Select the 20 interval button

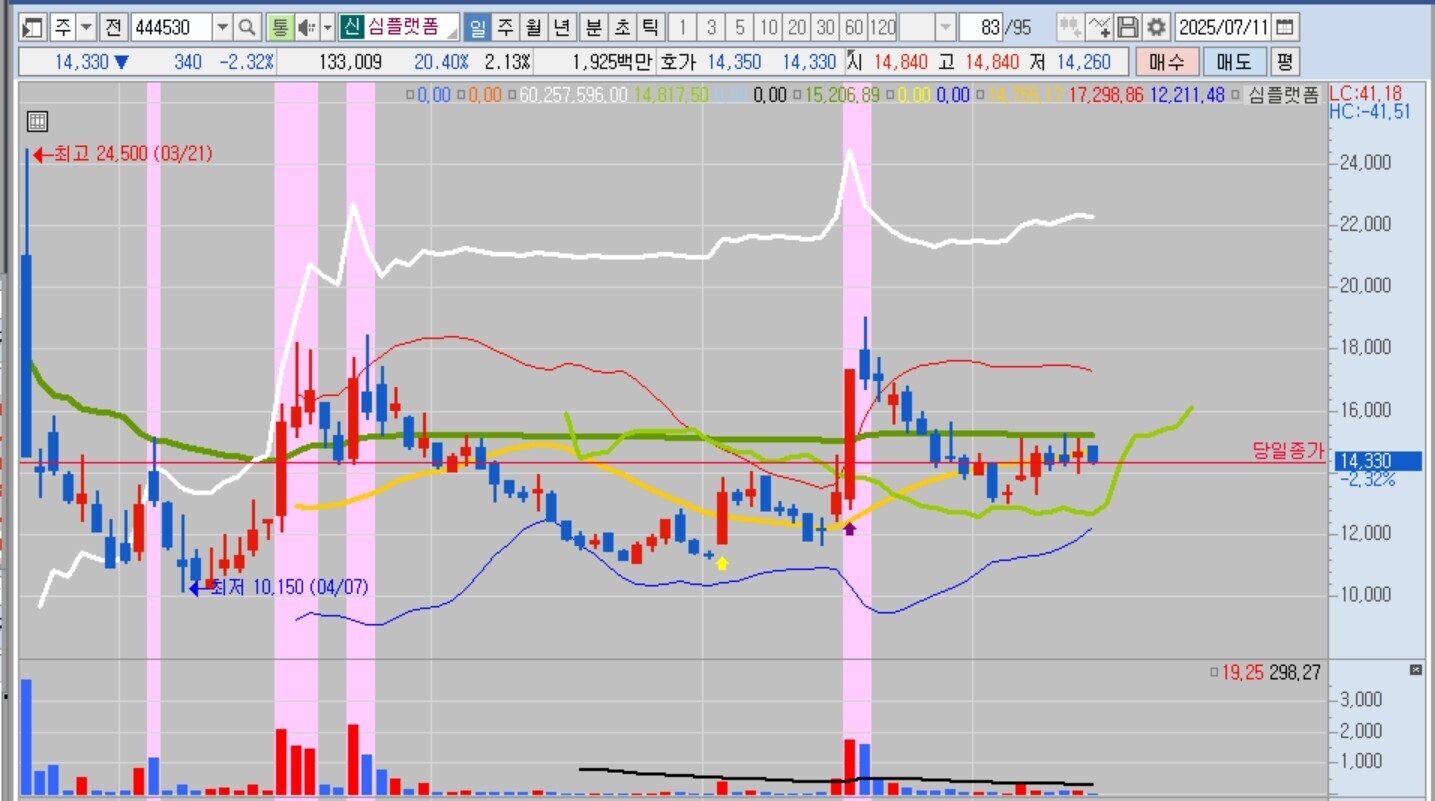point(797,27)
